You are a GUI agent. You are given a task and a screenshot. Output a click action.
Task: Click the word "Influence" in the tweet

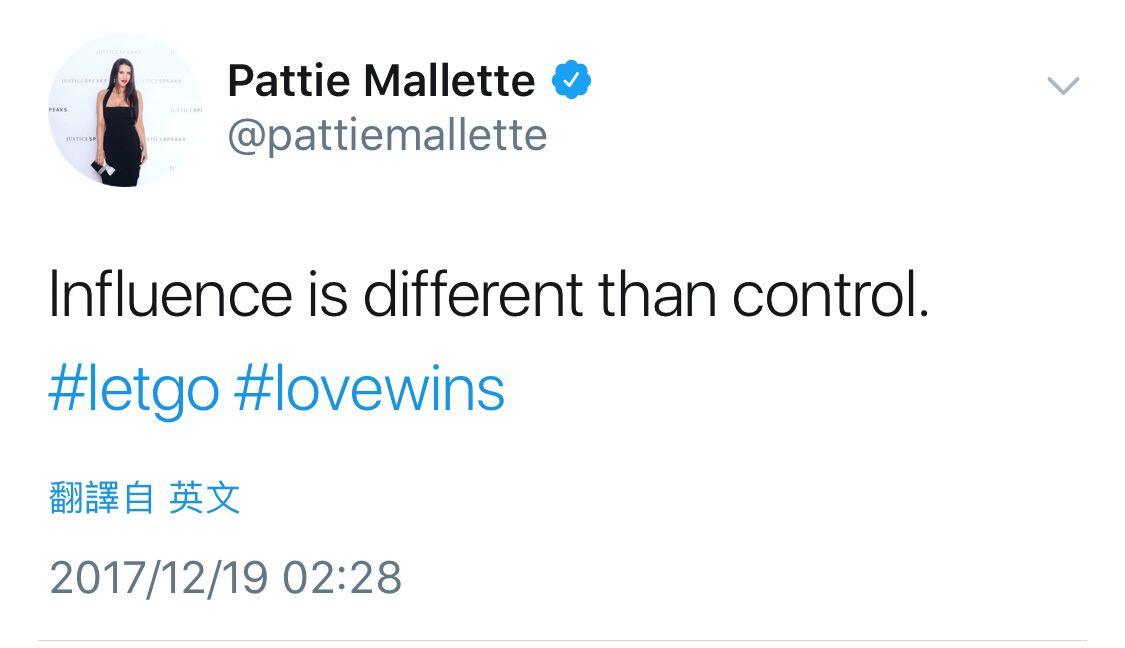(x=170, y=296)
